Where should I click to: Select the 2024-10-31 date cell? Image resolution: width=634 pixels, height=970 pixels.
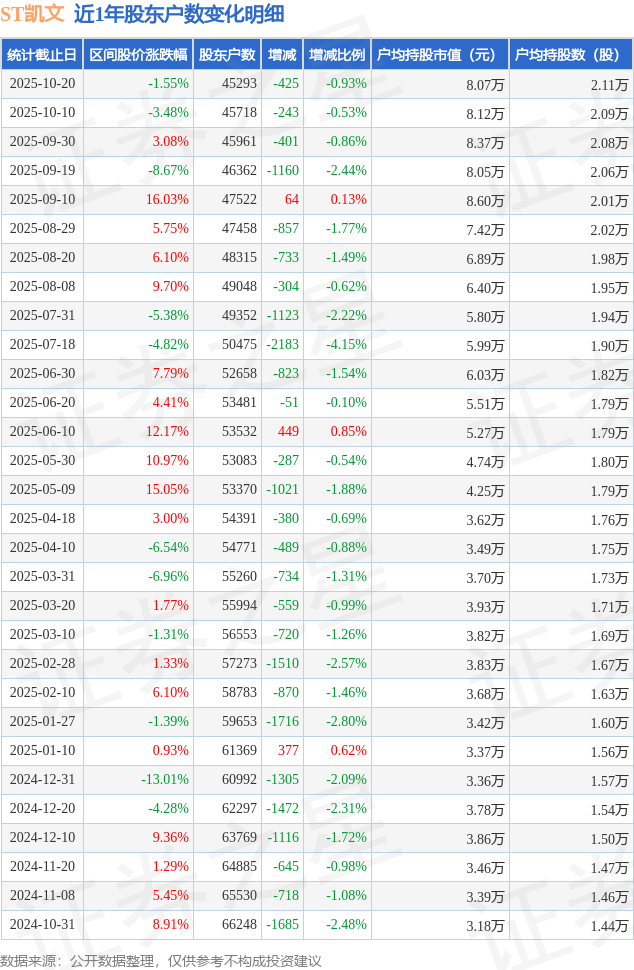pos(42,925)
